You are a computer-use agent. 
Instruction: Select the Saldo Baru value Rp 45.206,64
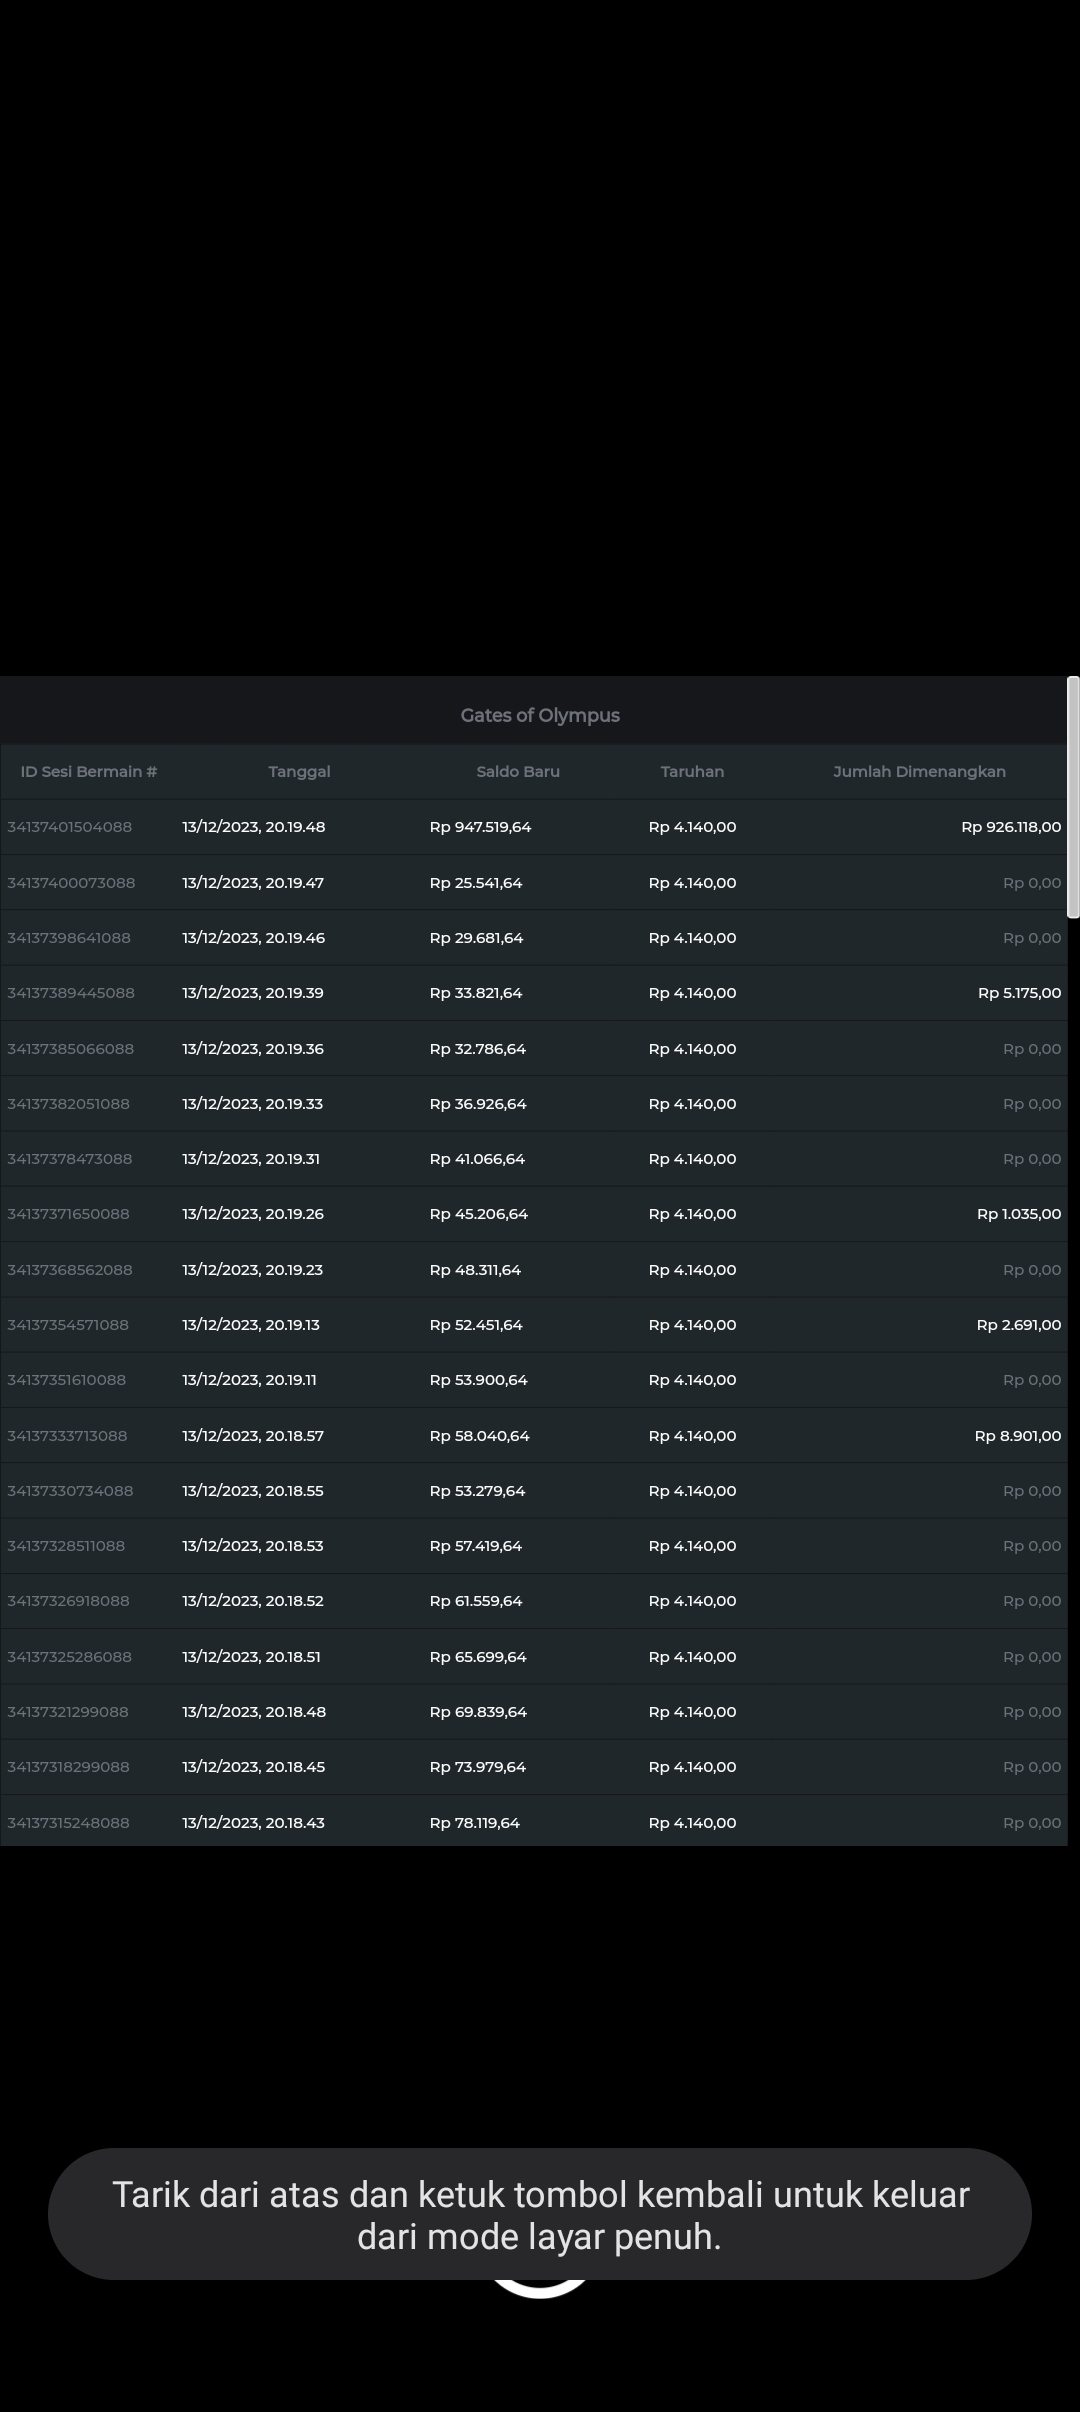(478, 1214)
